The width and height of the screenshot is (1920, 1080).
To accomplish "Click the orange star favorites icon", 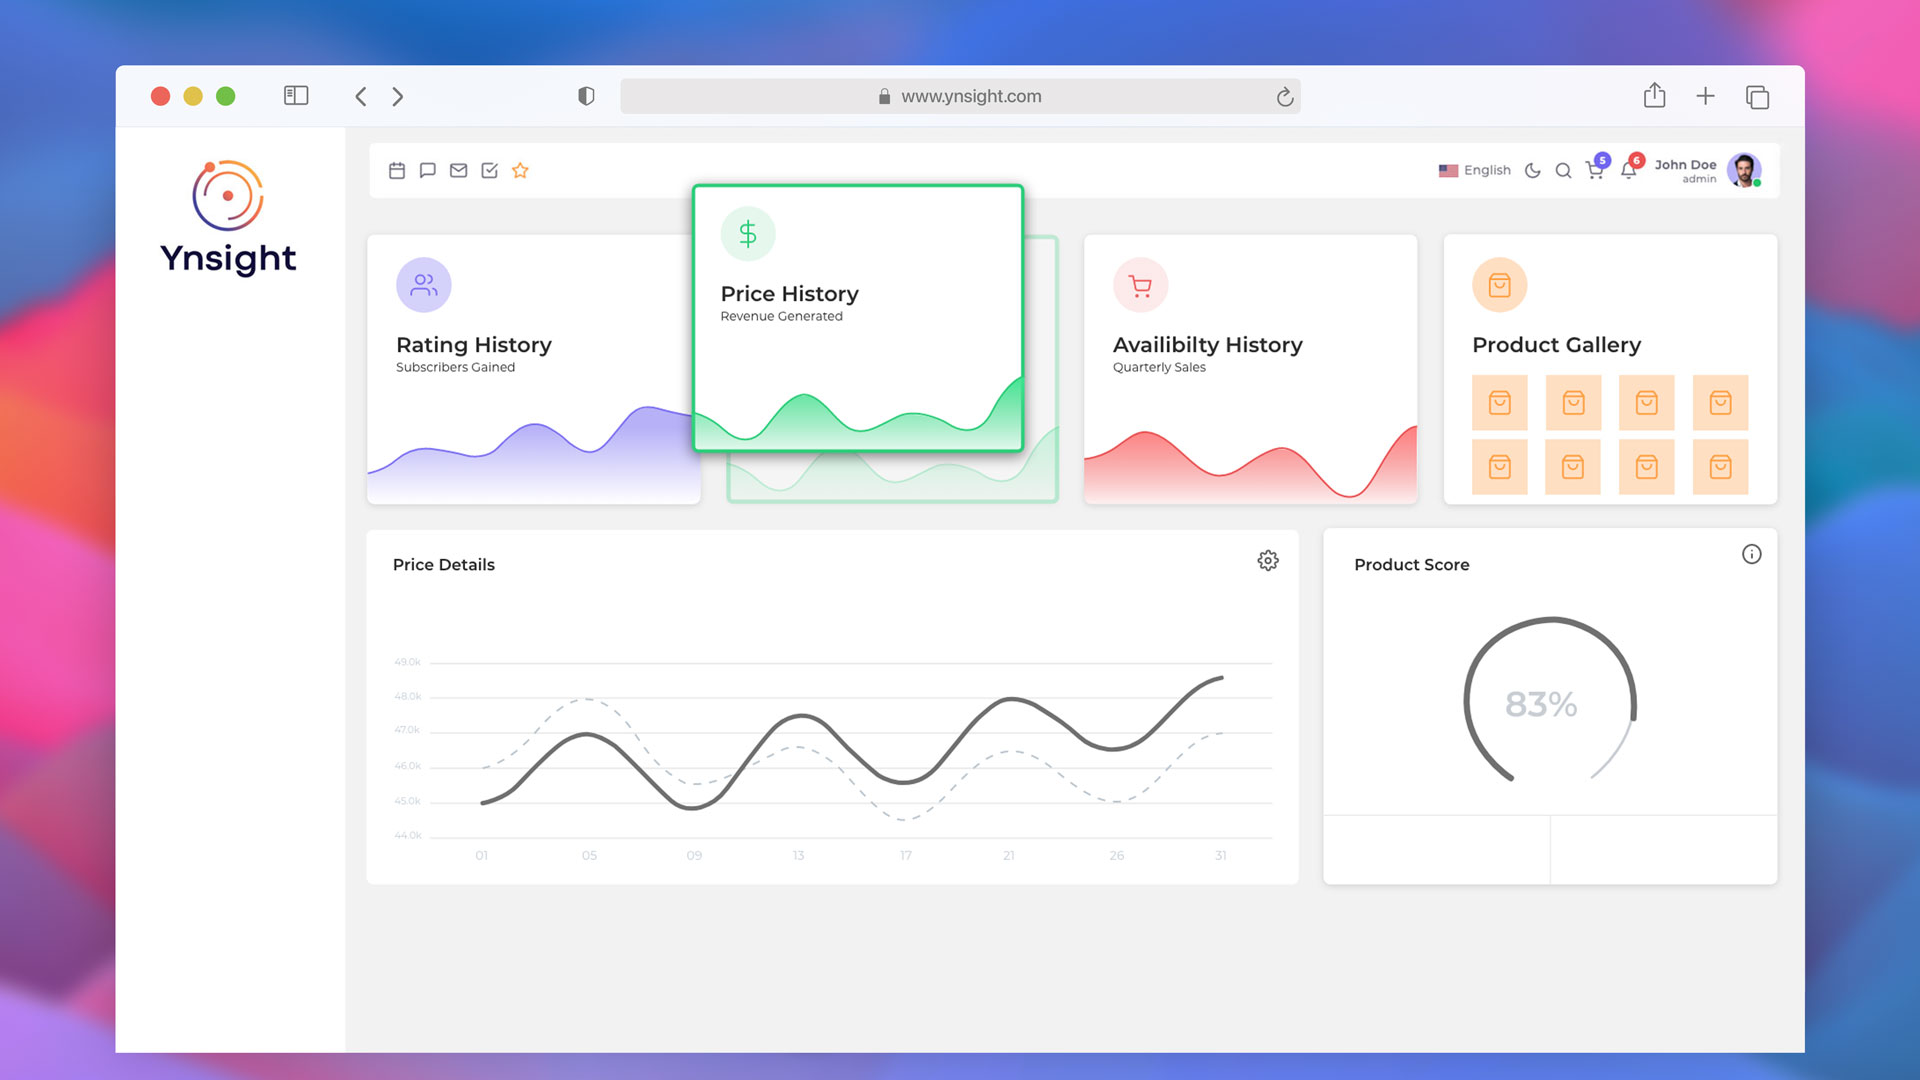I will click(x=520, y=170).
